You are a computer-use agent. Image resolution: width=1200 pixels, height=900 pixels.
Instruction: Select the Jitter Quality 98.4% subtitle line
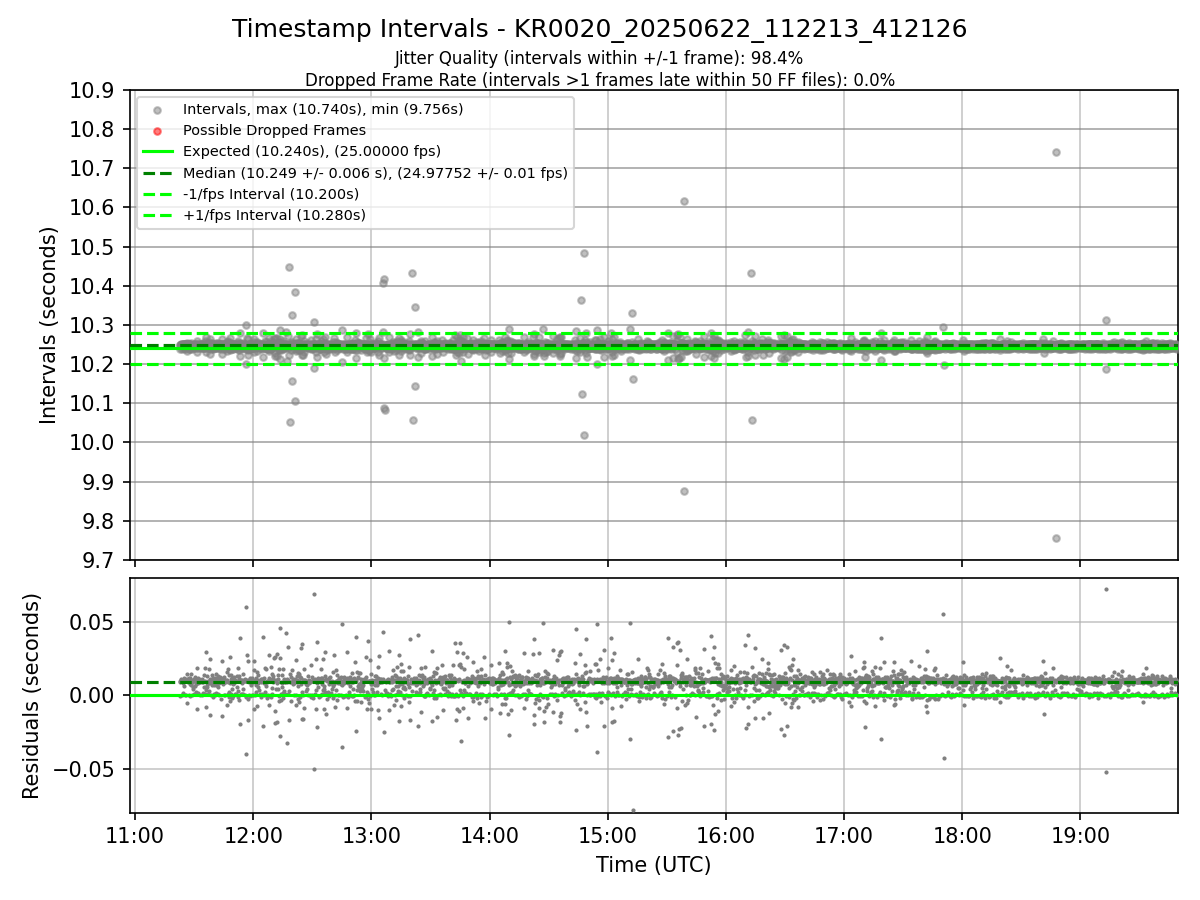coord(599,59)
